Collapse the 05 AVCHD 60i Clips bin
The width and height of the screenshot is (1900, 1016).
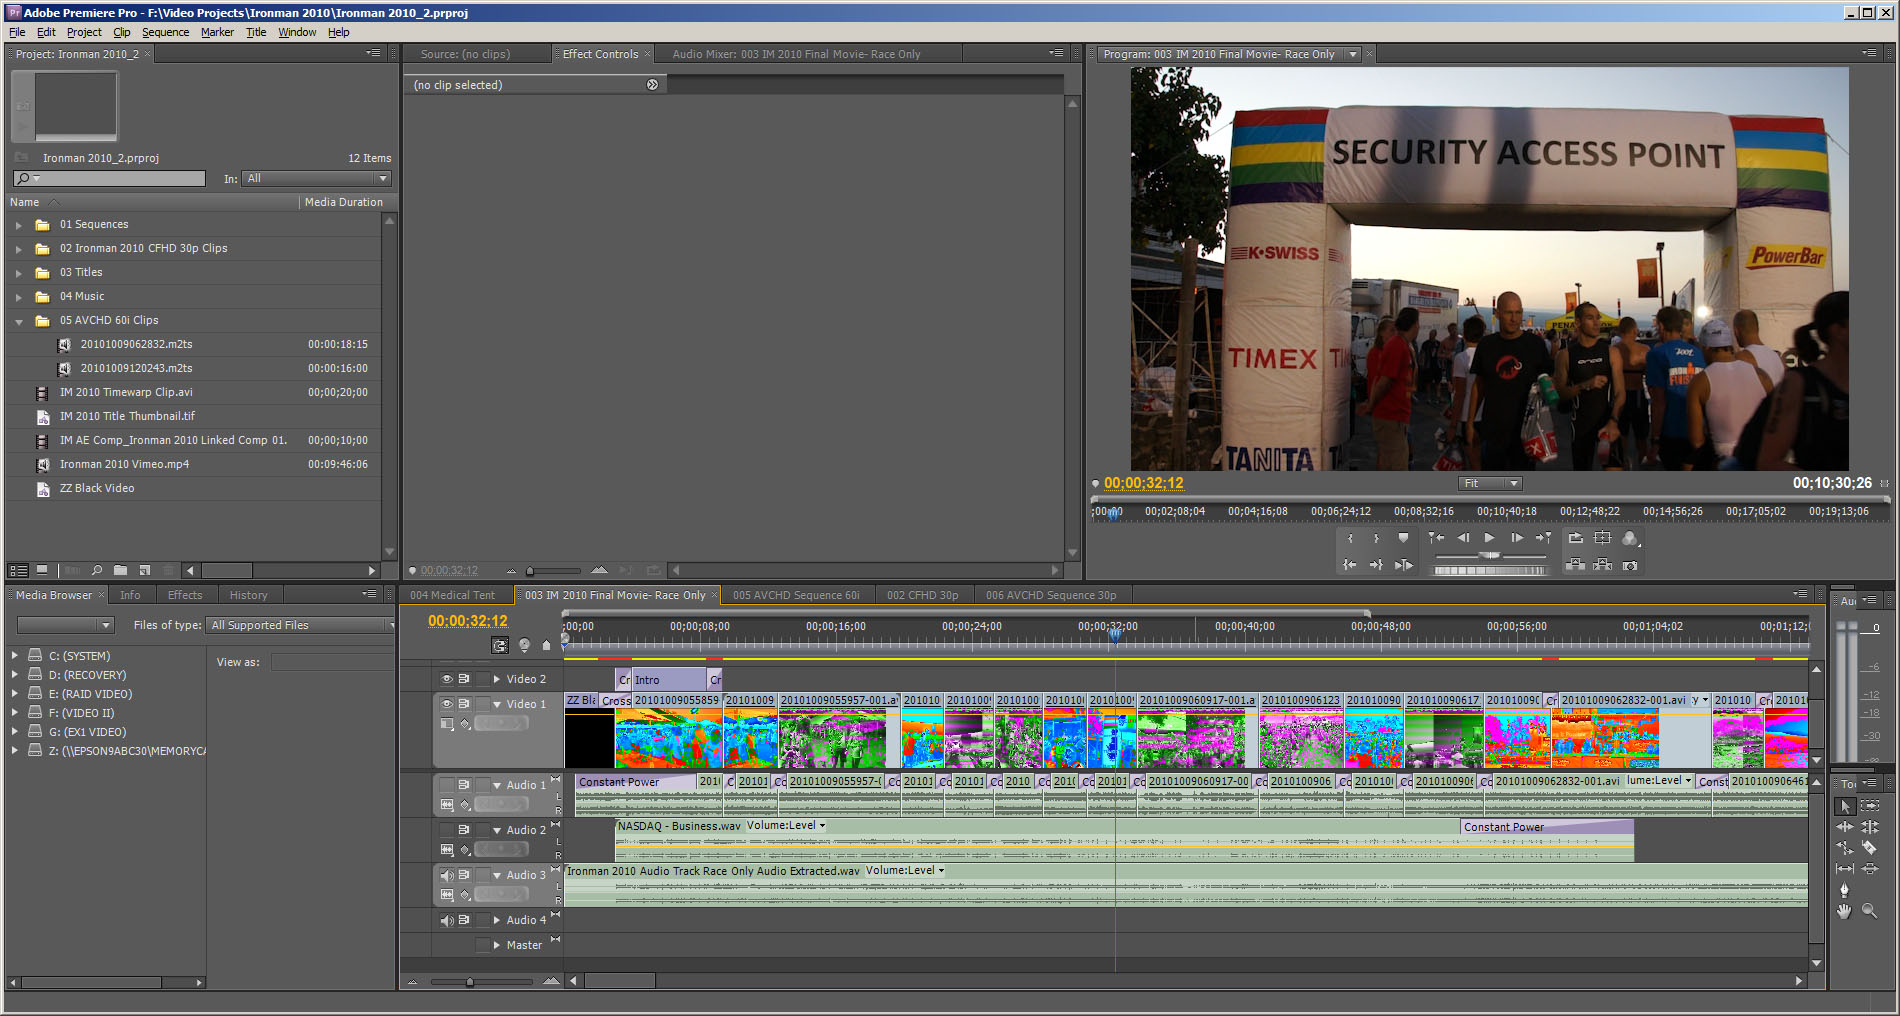click(18, 321)
